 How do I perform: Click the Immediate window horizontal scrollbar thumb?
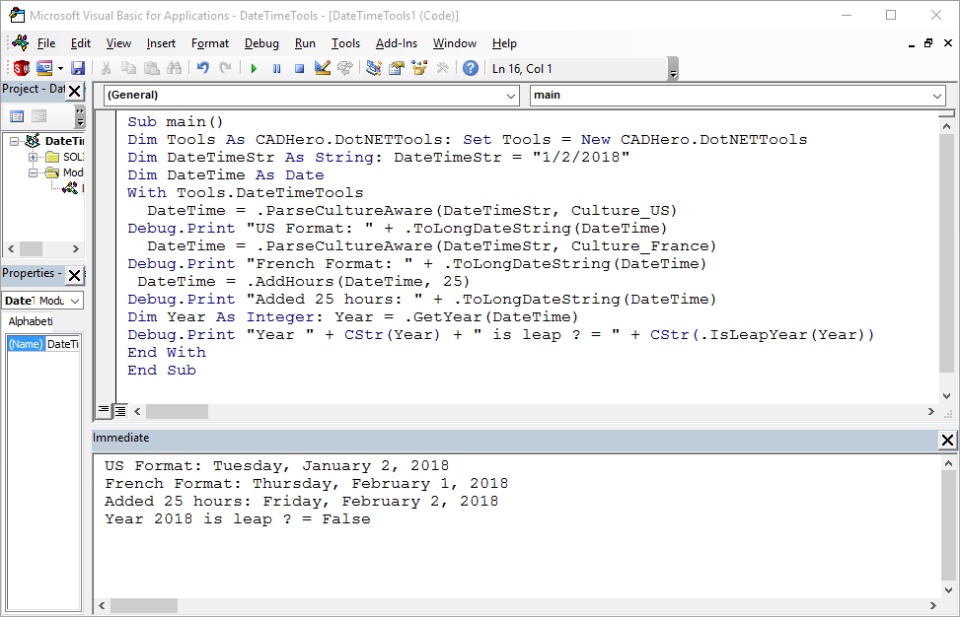144,606
